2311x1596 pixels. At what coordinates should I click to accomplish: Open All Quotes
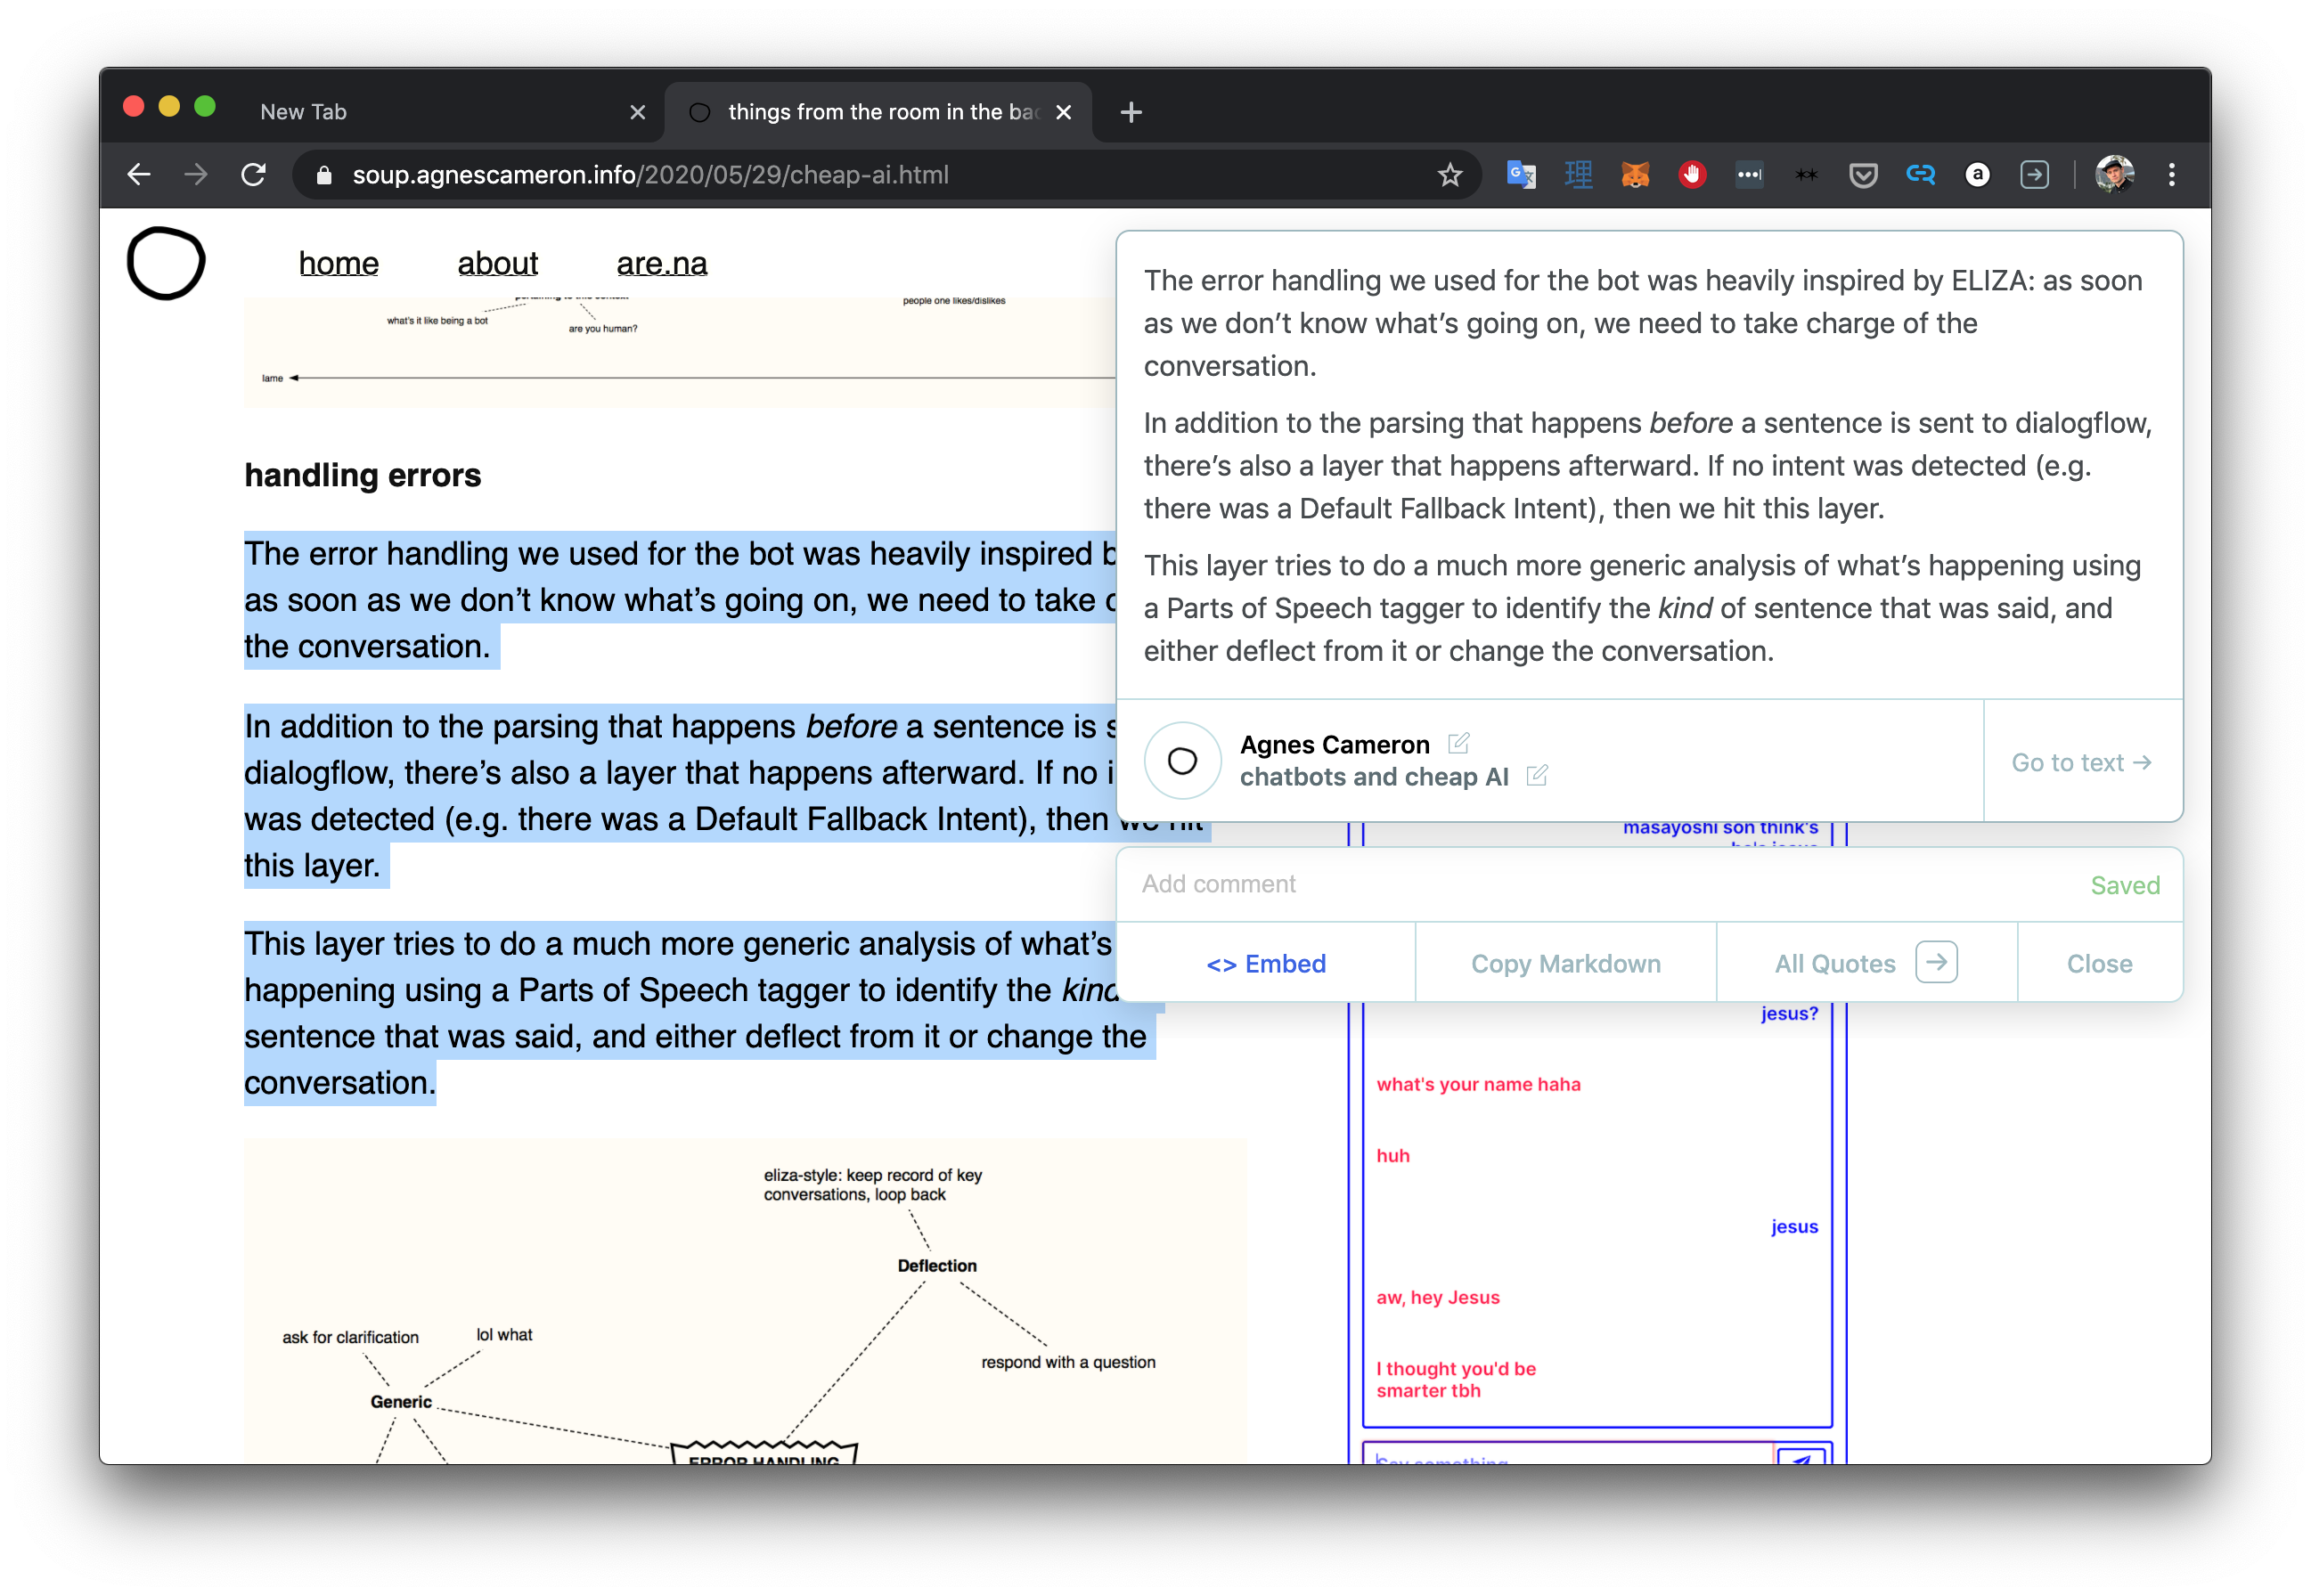pos(1835,963)
